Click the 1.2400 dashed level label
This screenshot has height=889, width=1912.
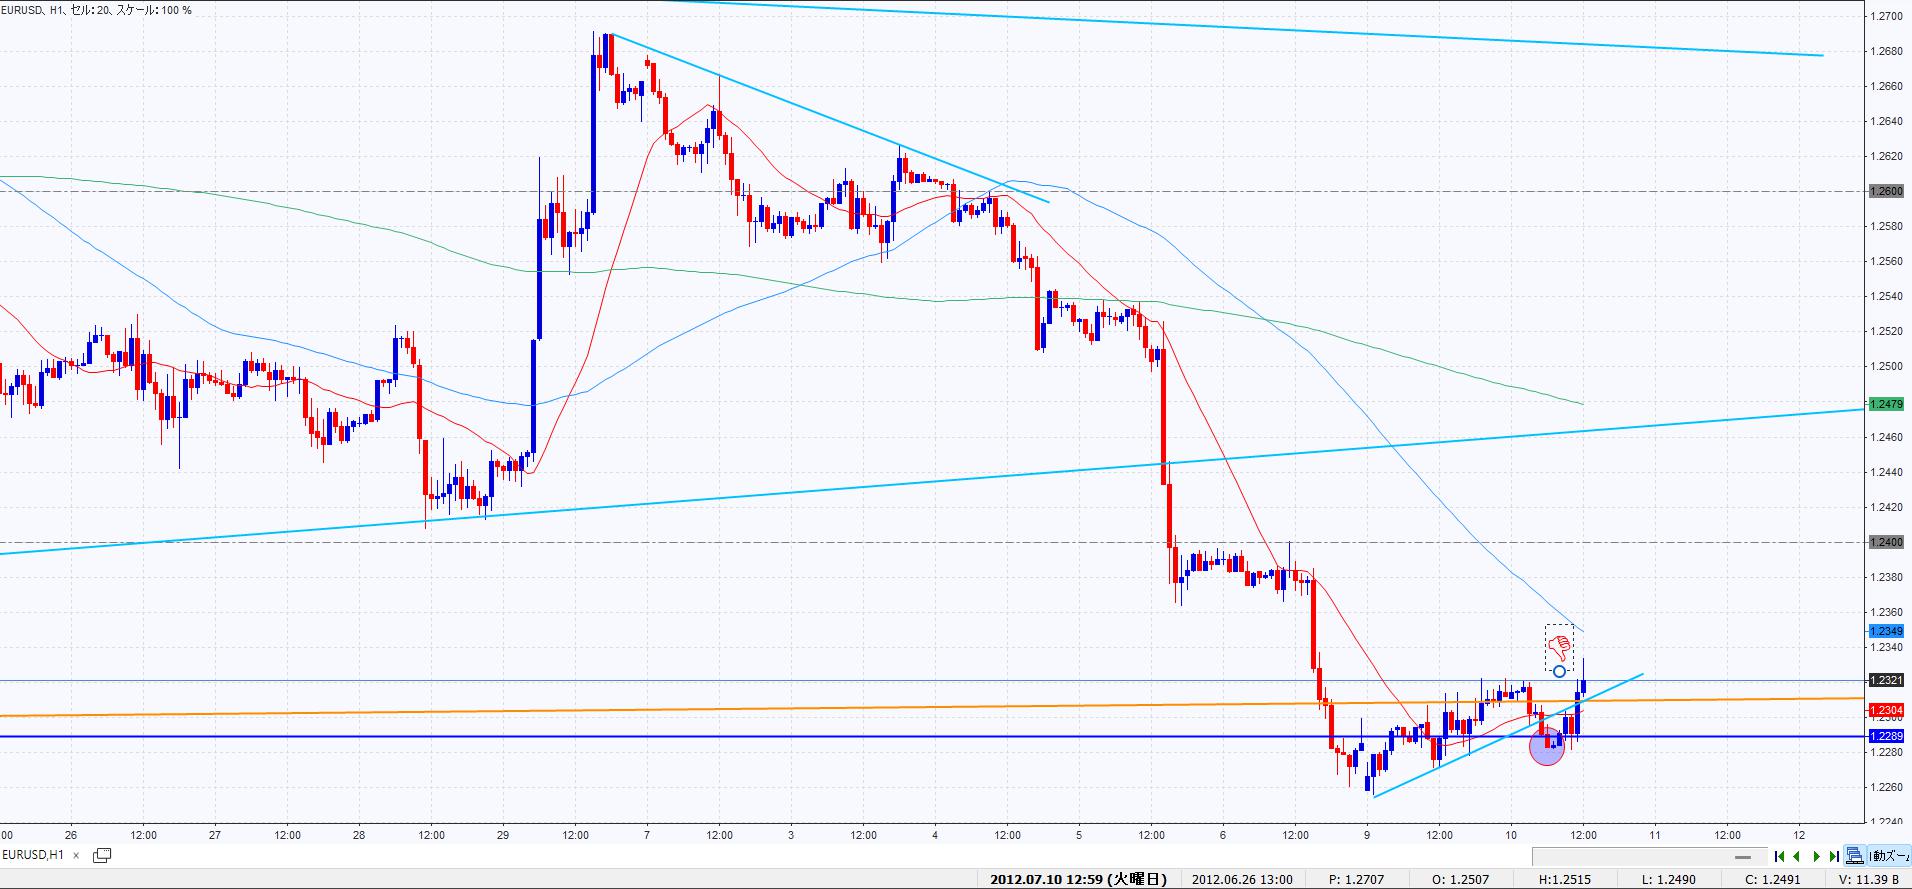tap(1886, 542)
